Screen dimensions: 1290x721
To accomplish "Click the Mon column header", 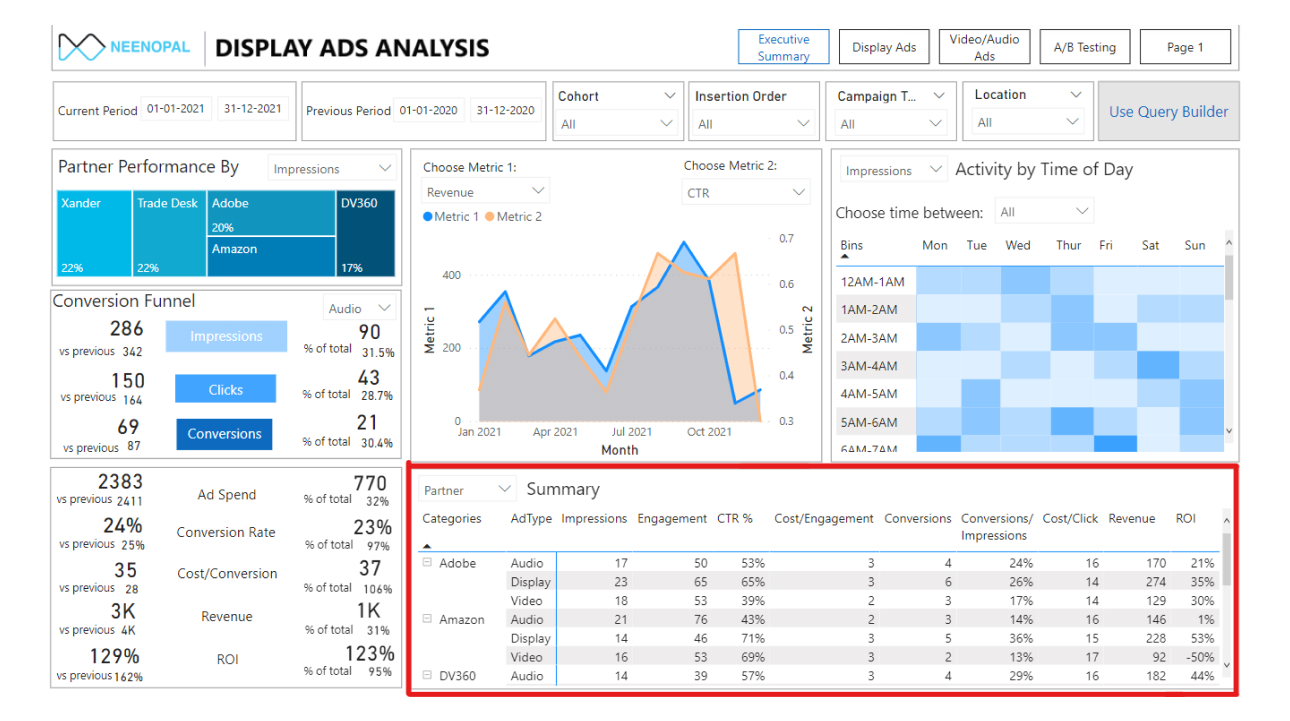I will click(x=935, y=245).
